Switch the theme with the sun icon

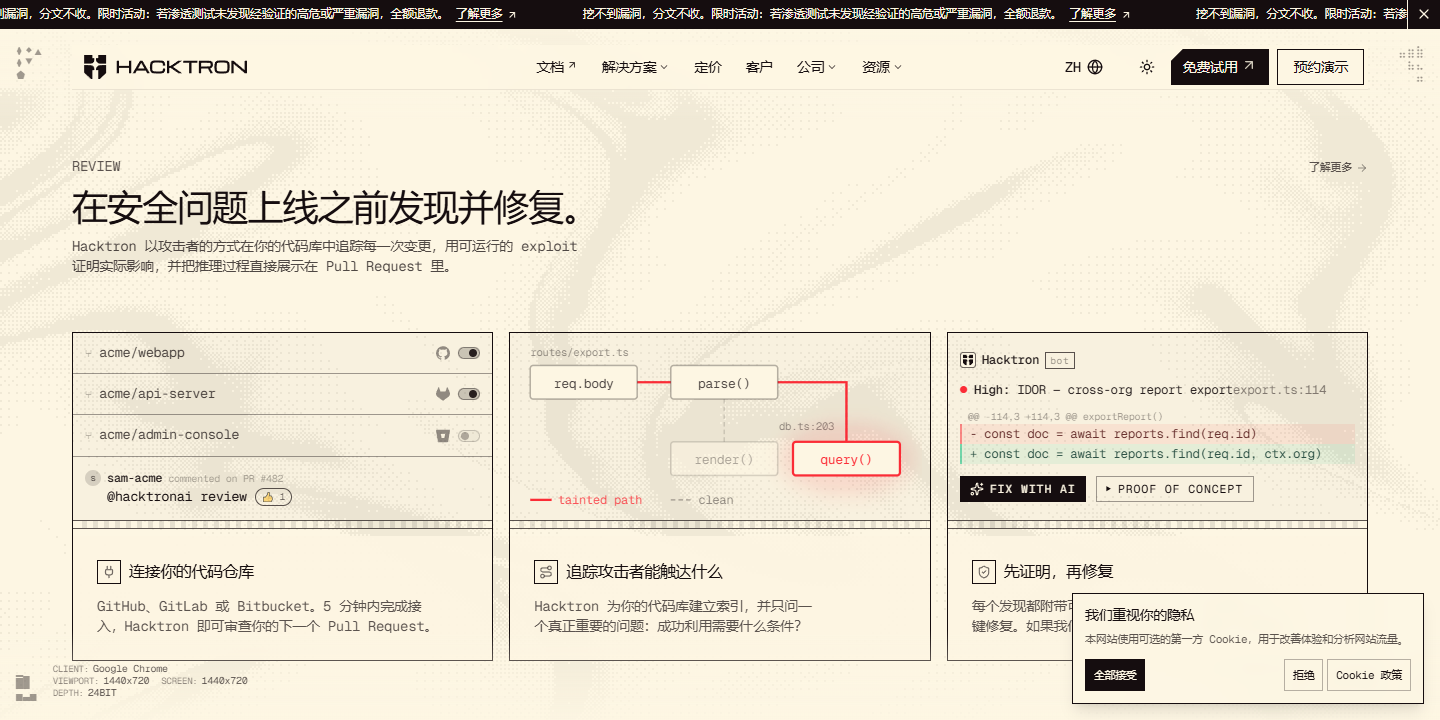[1147, 67]
